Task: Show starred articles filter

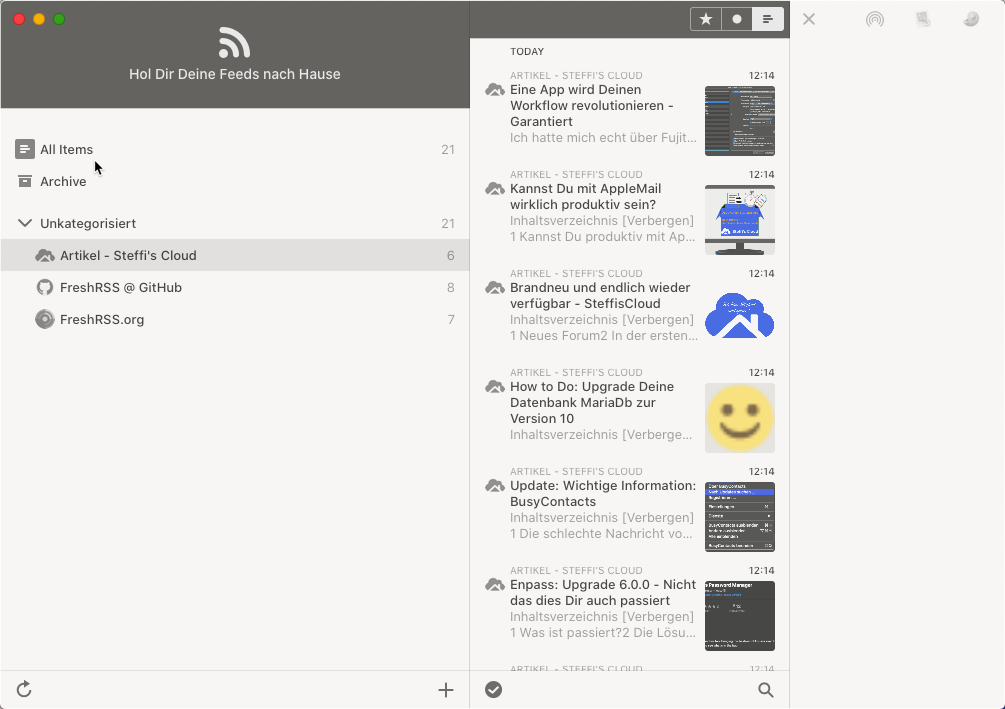Action: click(706, 19)
